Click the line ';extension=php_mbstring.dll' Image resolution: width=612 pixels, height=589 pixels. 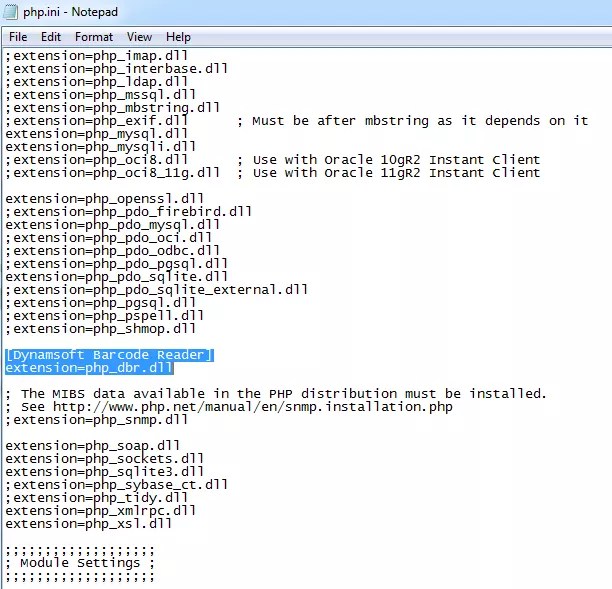(x=112, y=108)
